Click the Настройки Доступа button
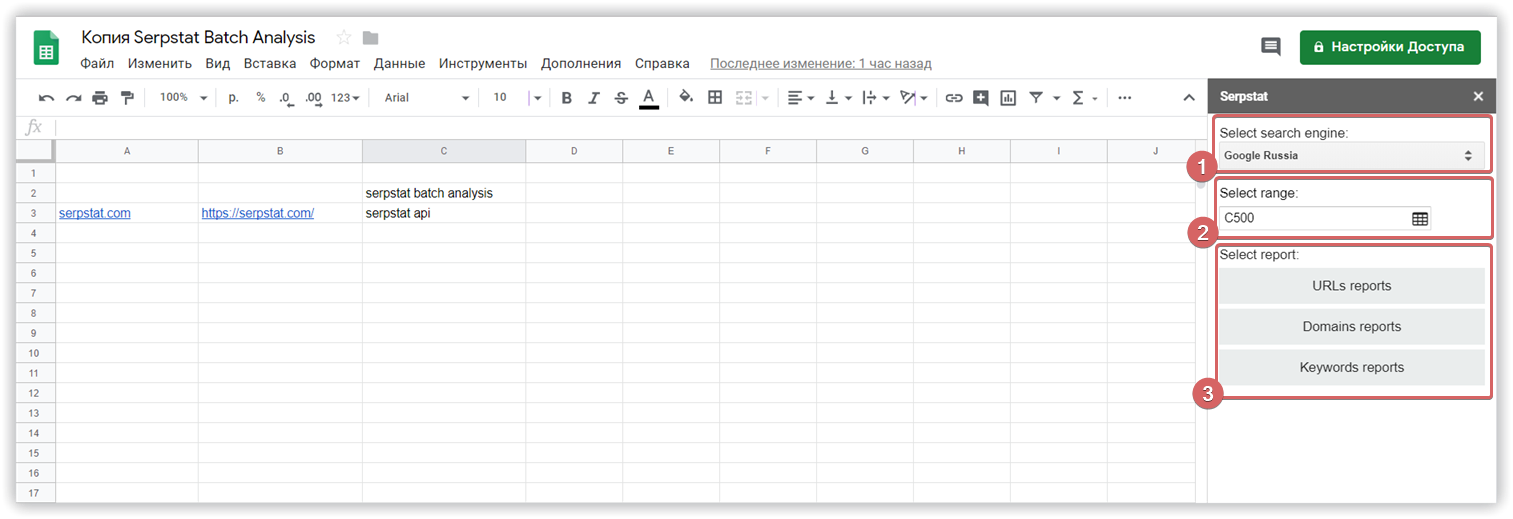Image resolution: width=1513 pixels, height=519 pixels. point(1390,47)
